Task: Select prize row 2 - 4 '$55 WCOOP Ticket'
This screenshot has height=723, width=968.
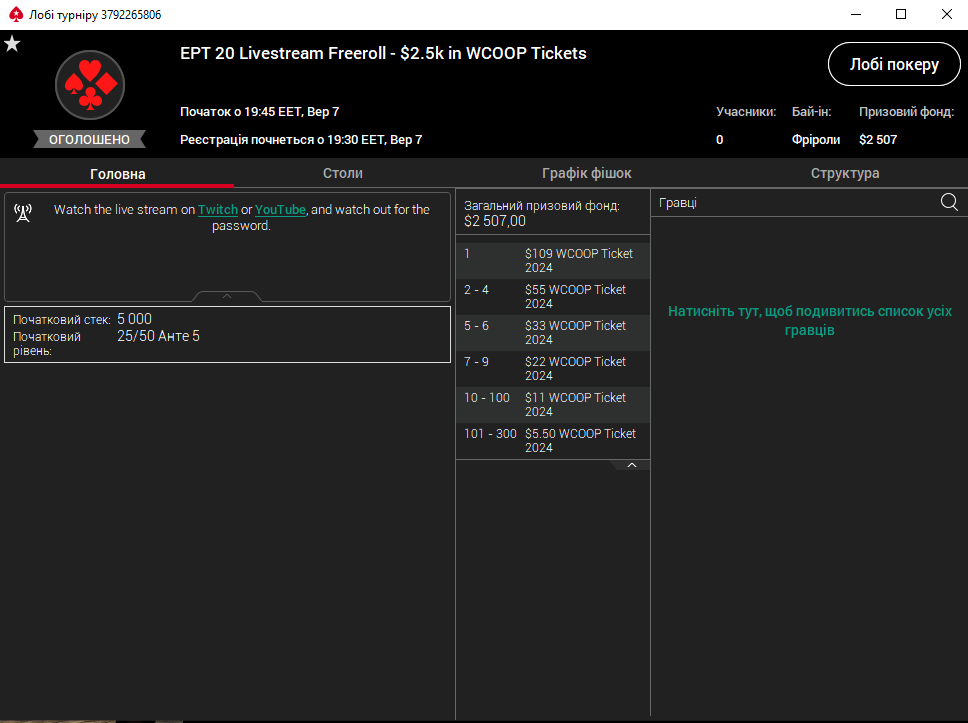Action: click(553, 296)
